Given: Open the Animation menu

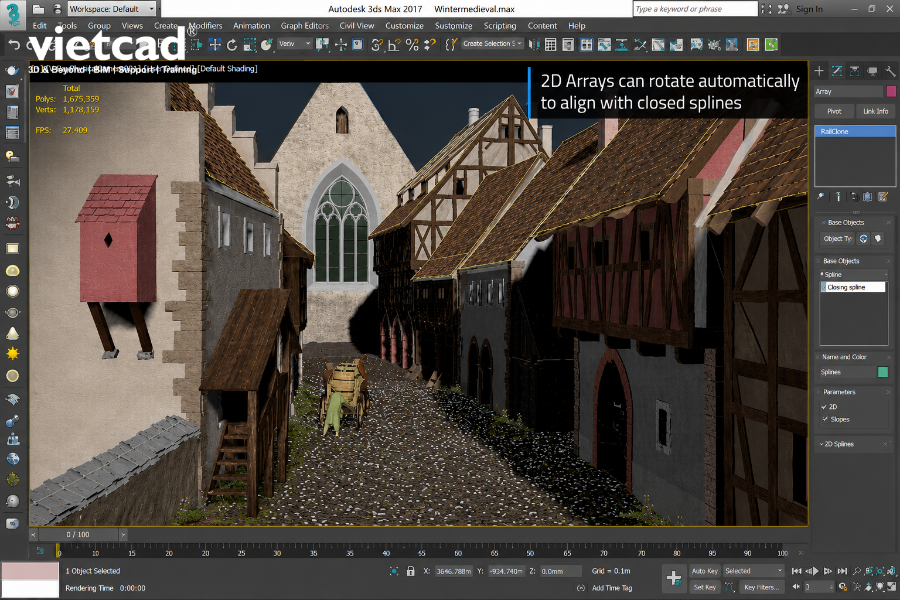Looking at the screenshot, I should [251, 26].
